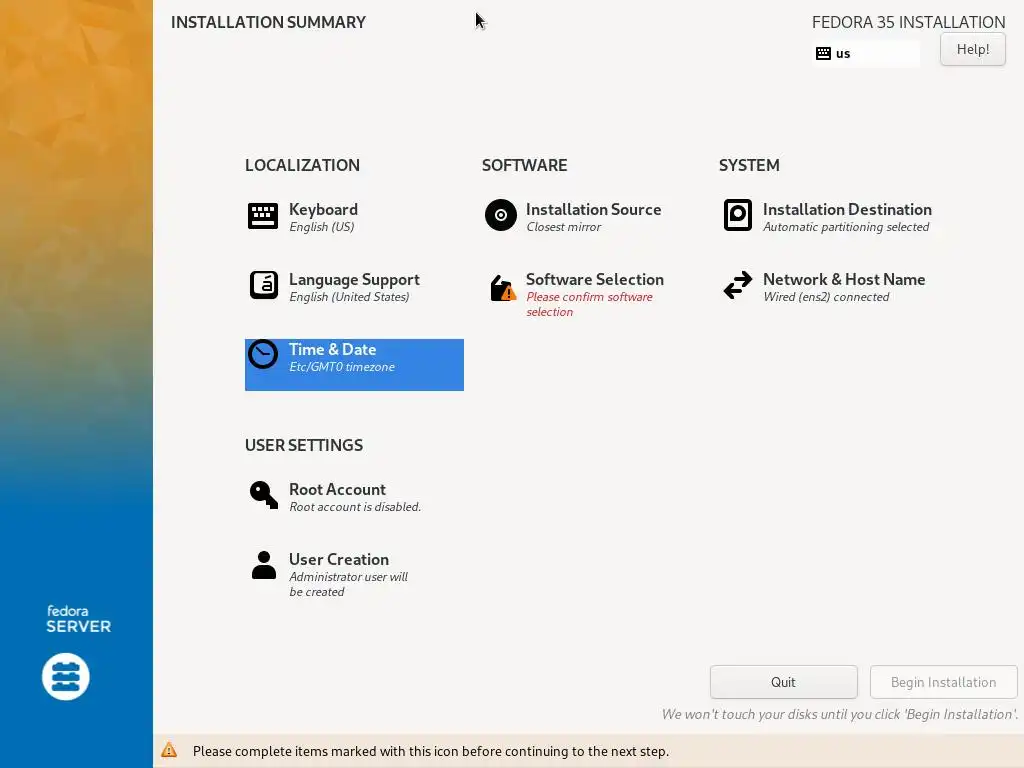Open Installation Source label
This screenshot has height=768, width=1024.
[594, 210]
